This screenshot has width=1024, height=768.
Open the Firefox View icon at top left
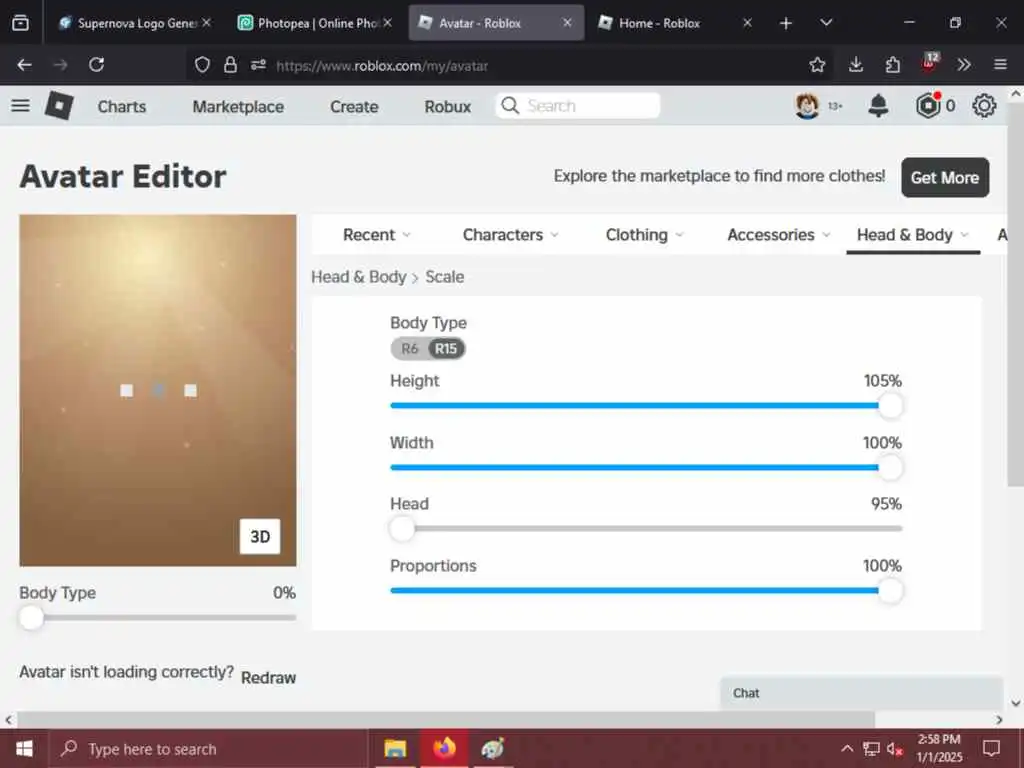[20, 24]
